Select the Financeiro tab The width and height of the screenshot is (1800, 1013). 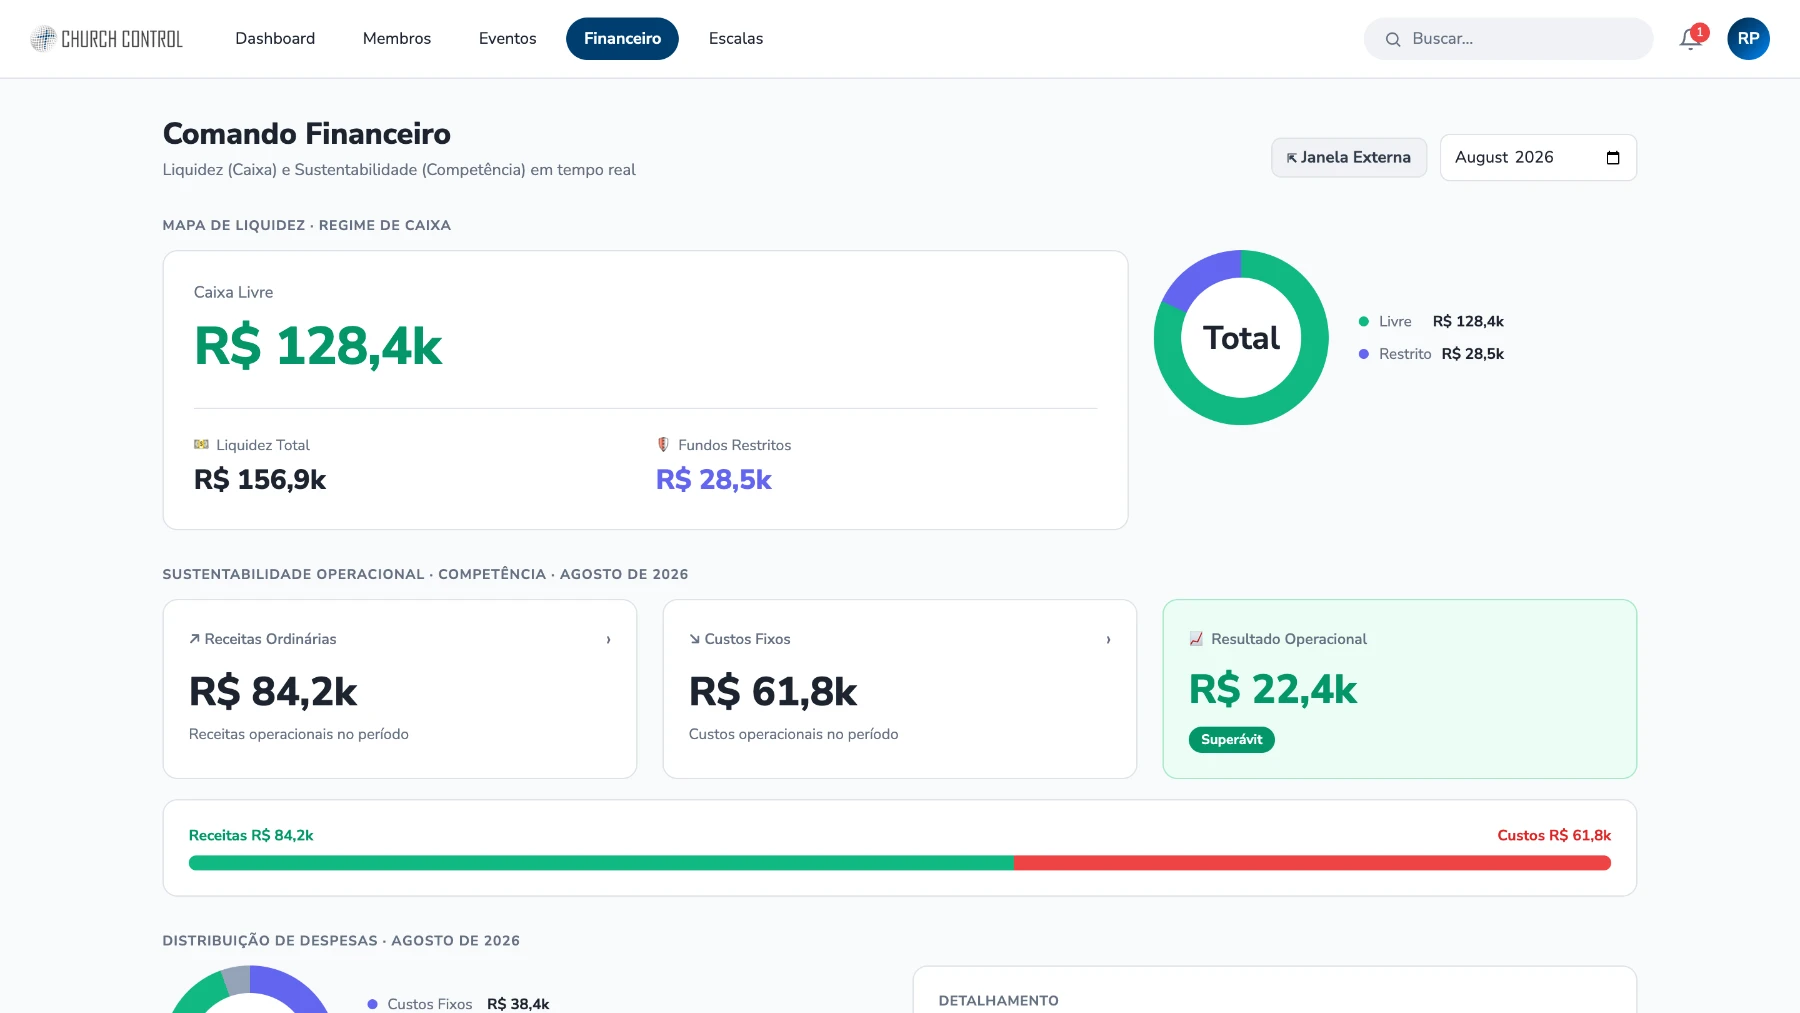point(622,39)
